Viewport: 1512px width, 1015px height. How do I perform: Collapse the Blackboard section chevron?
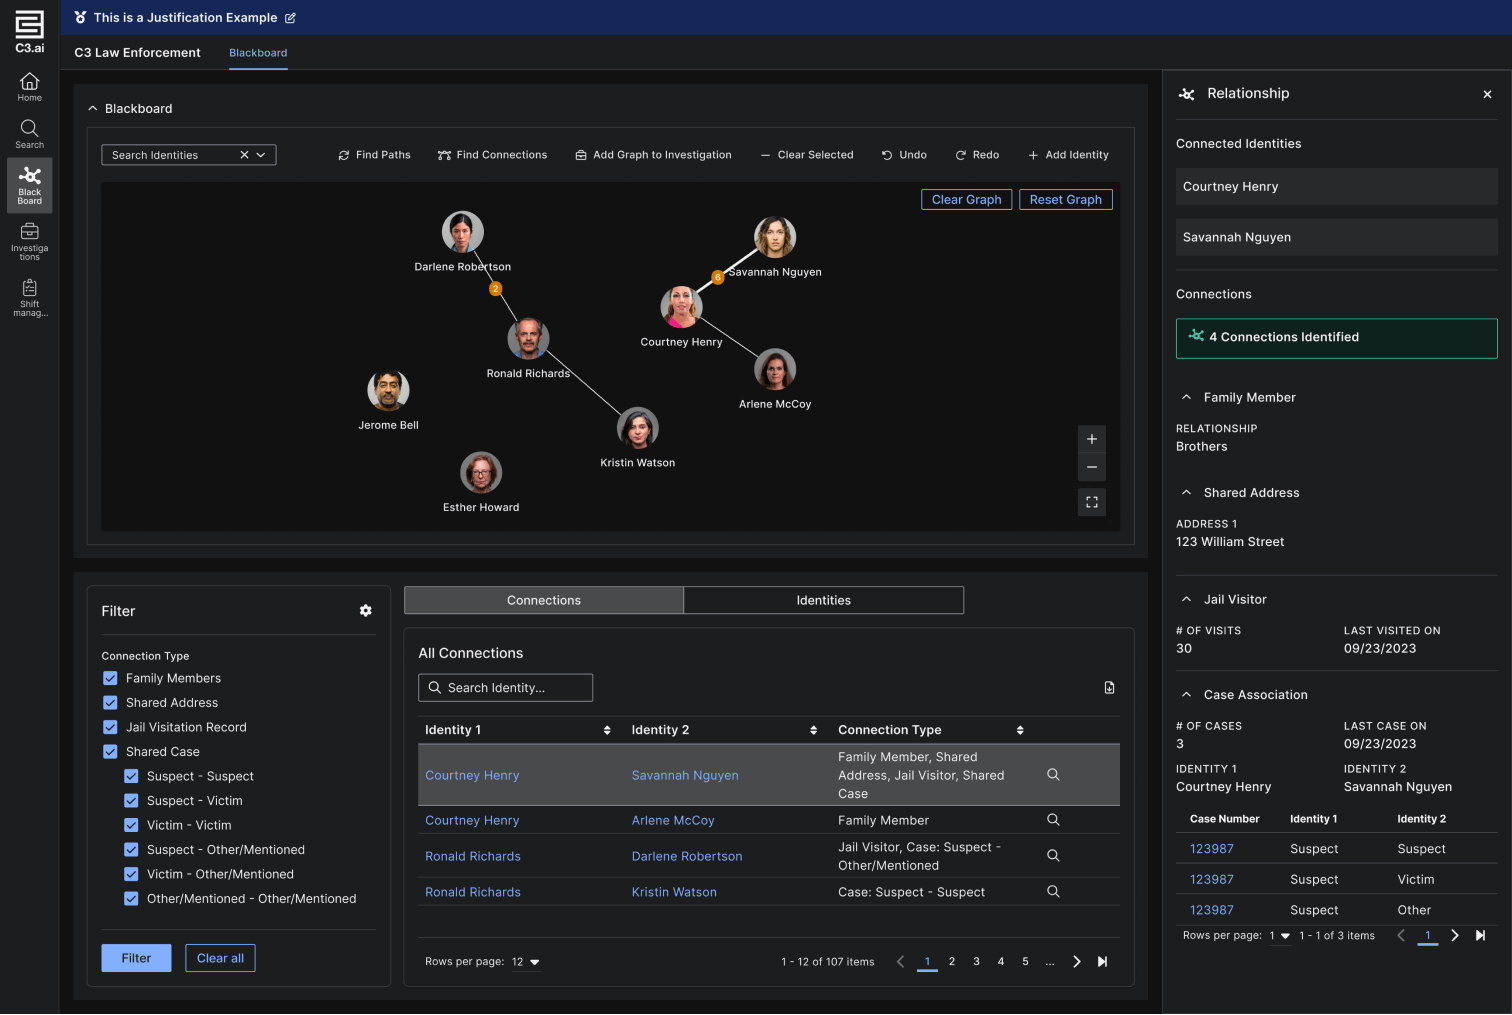point(93,109)
